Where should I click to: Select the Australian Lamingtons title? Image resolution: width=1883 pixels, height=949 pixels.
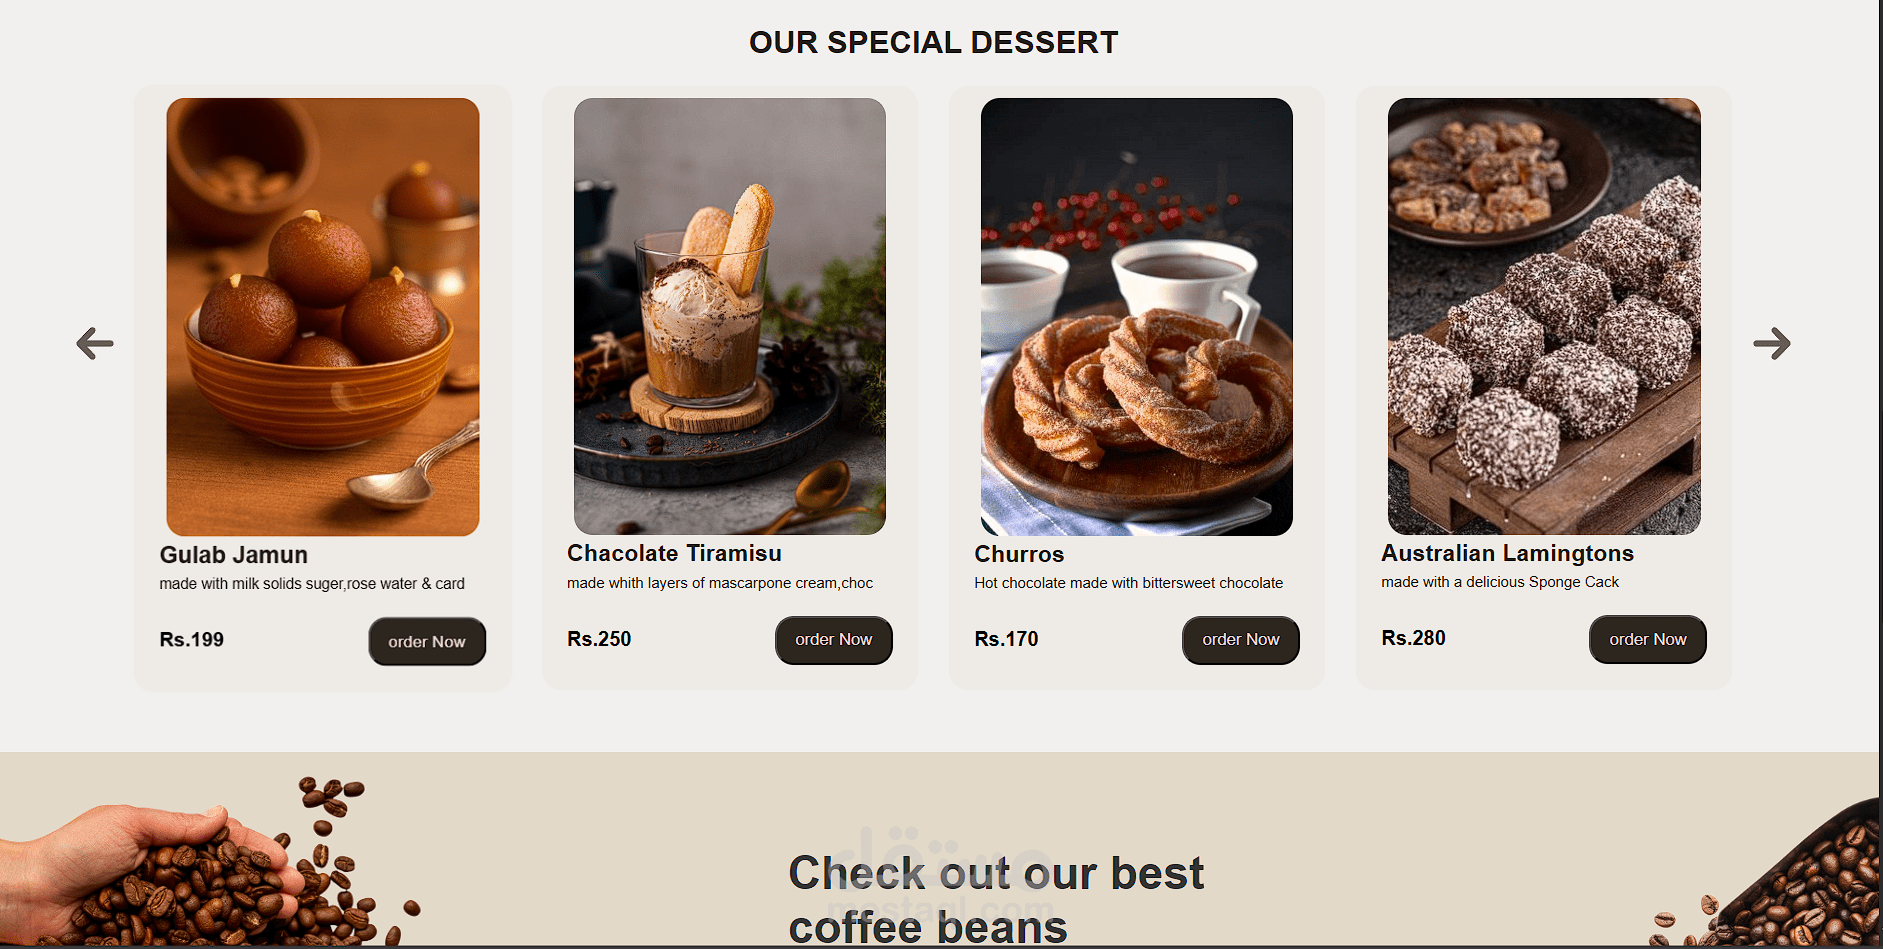[1507, 553]
